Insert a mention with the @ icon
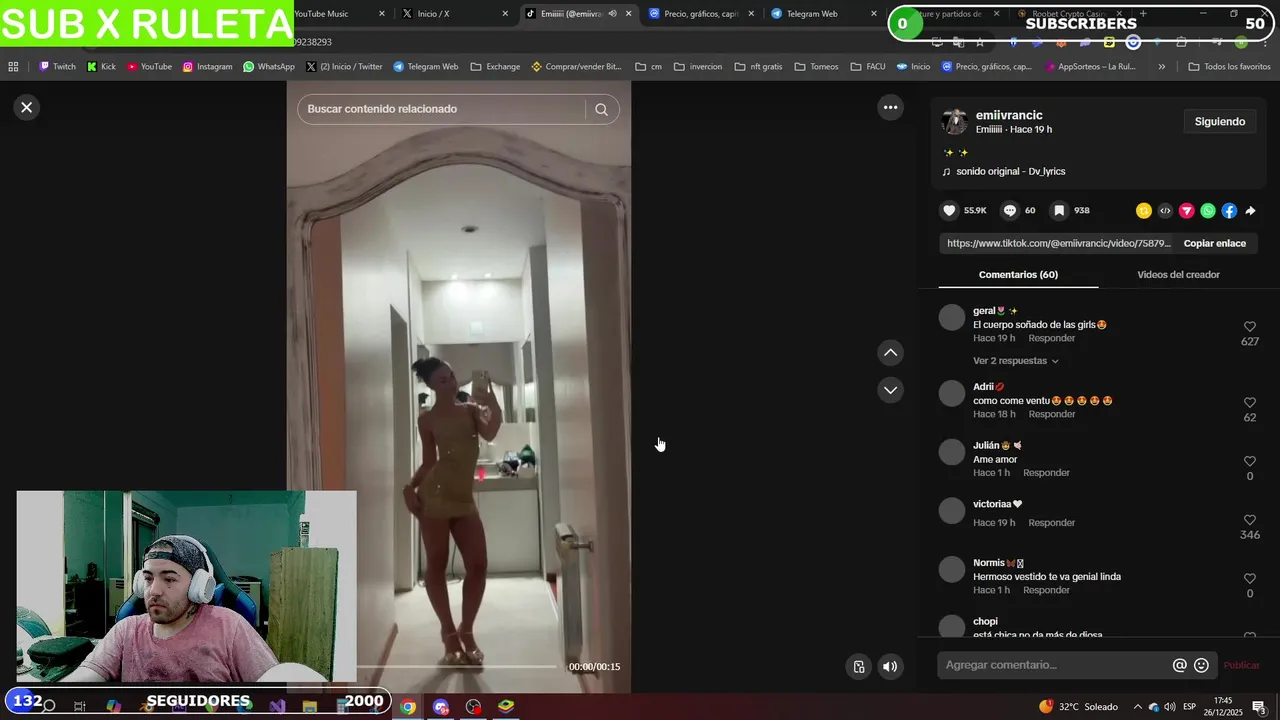This screenshot has width=1280, height=720. 1180,665
